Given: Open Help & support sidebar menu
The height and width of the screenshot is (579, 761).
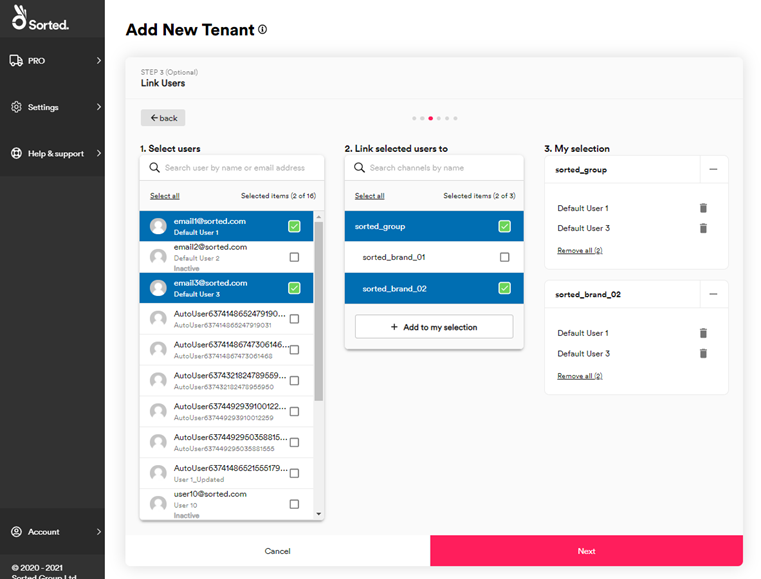Looking at the screenshot, I should tap(52, 153).
